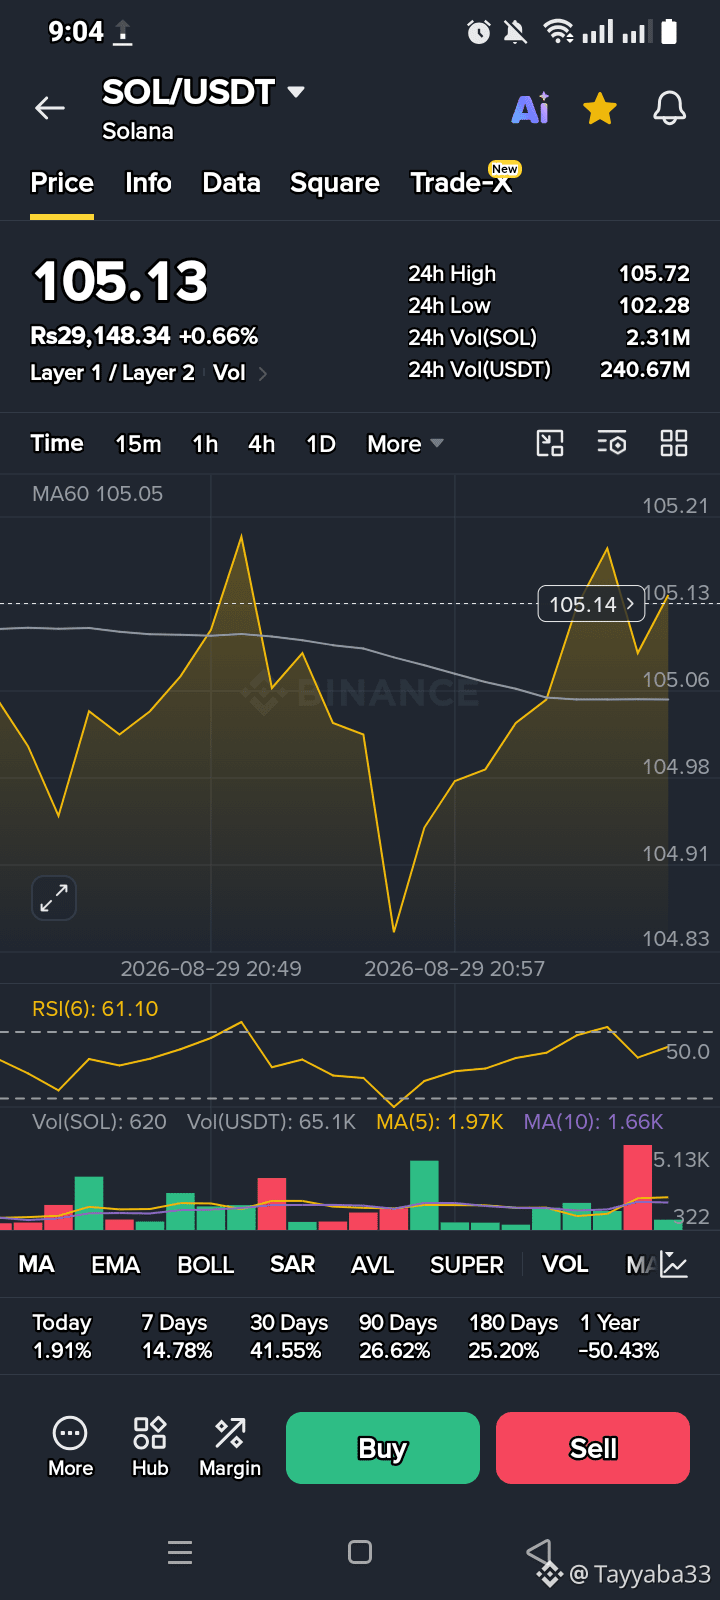The height and width of the screenshot is (1600, 720).
Task: Tap the 30 Days 41.55% performance
Action: (x=289, y=1337)
